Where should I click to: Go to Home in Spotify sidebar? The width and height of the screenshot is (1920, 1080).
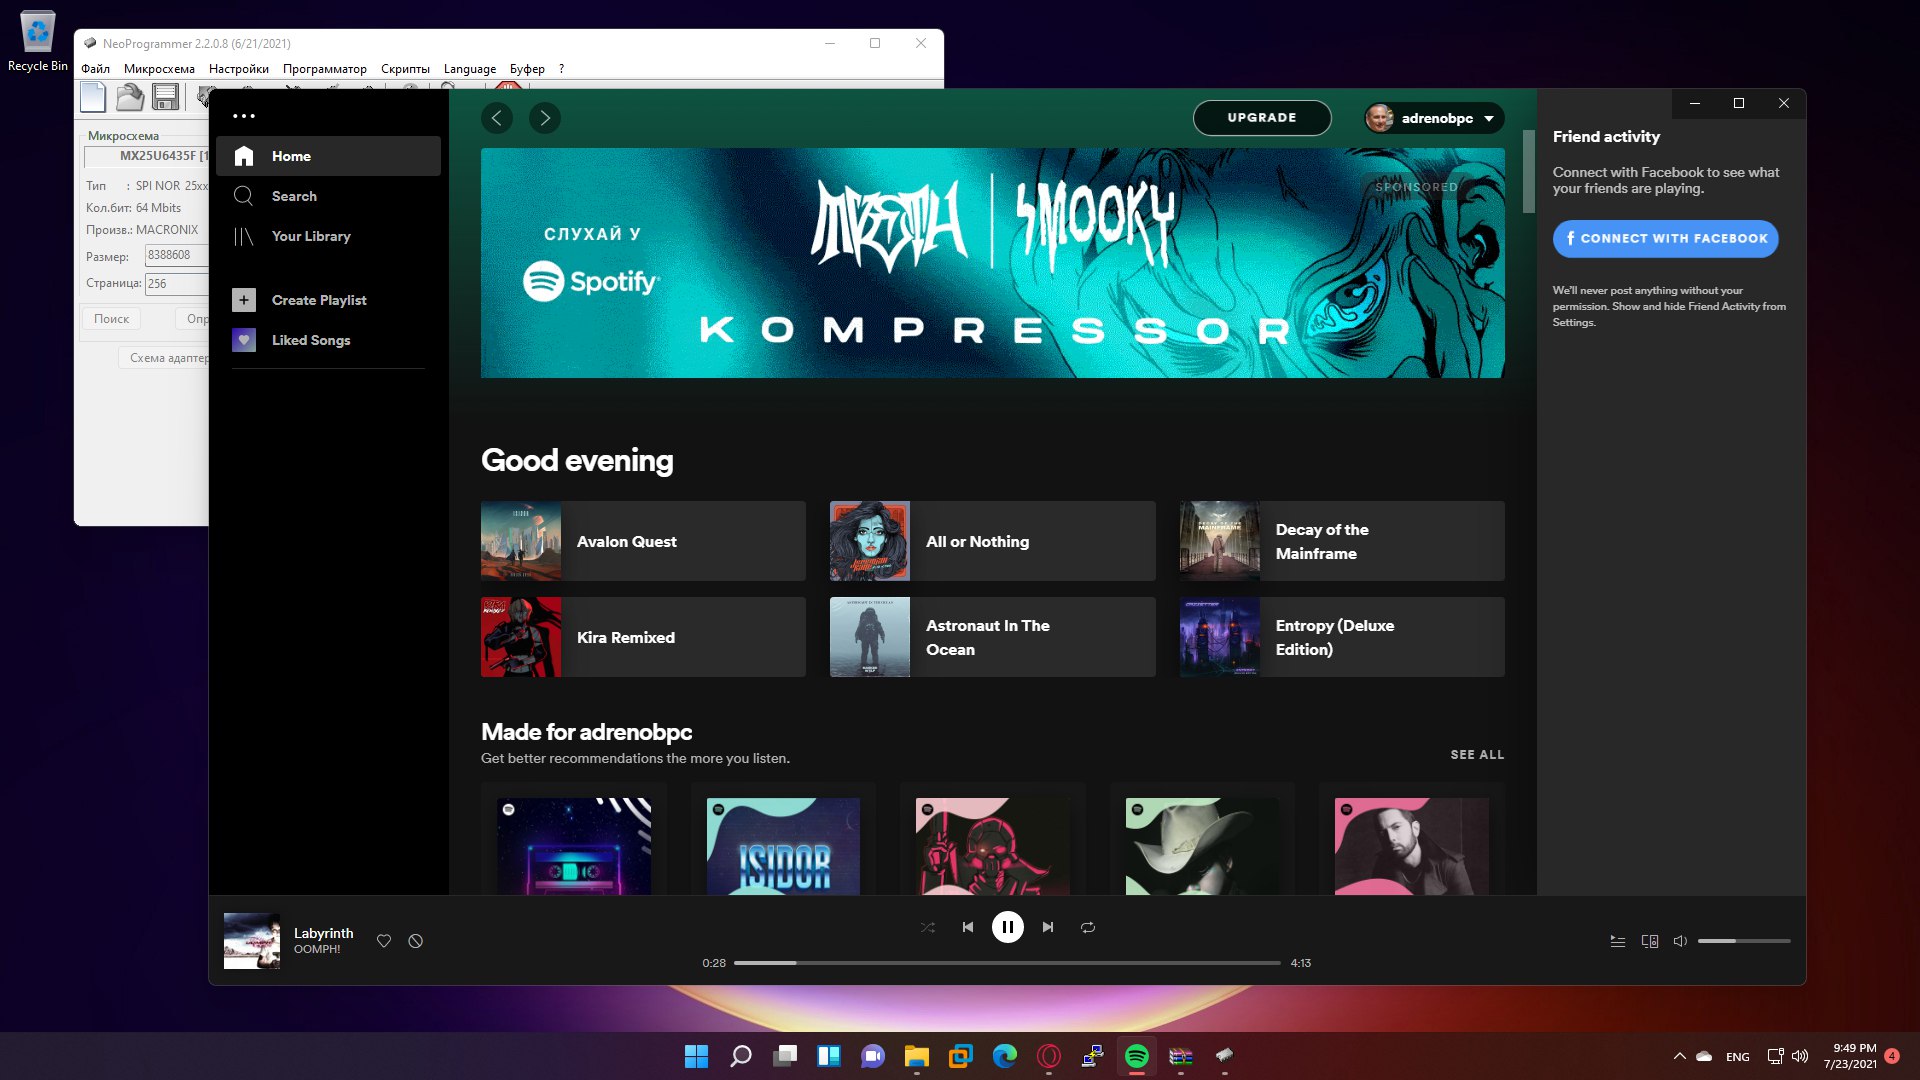pos(328,156)
